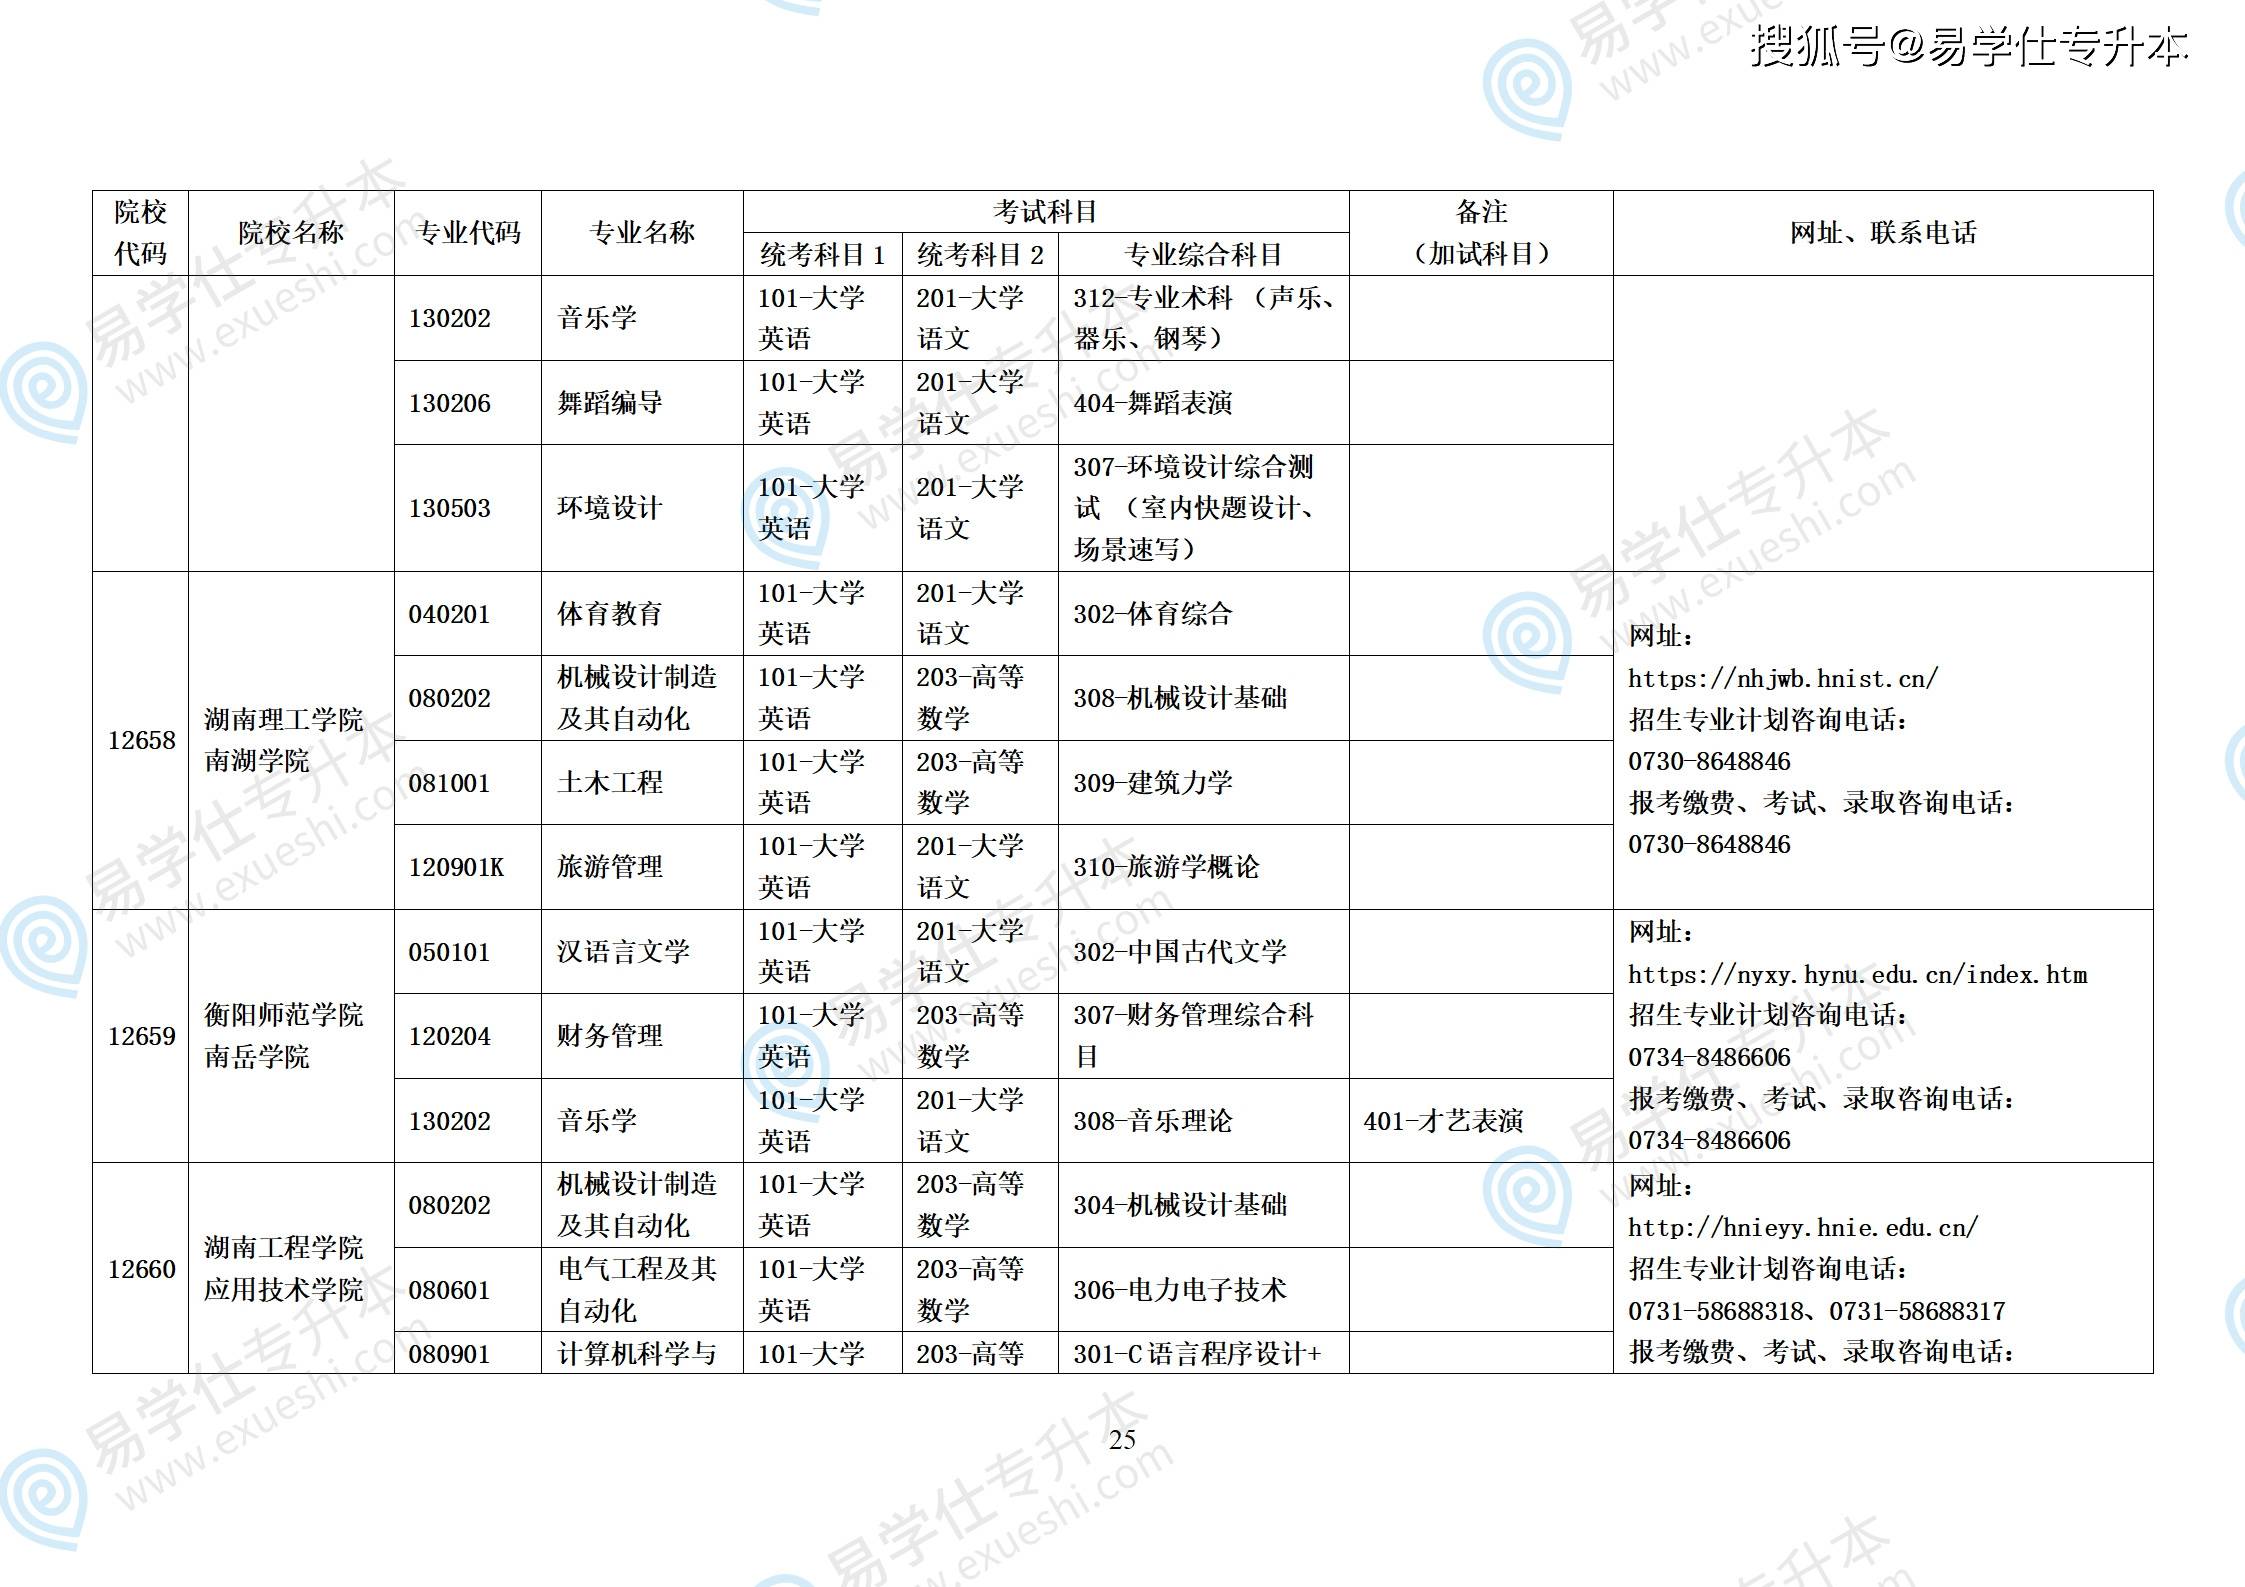Click the subject 404-舞蹈表演
2245x1587 pixels.
click(1153, 404)
